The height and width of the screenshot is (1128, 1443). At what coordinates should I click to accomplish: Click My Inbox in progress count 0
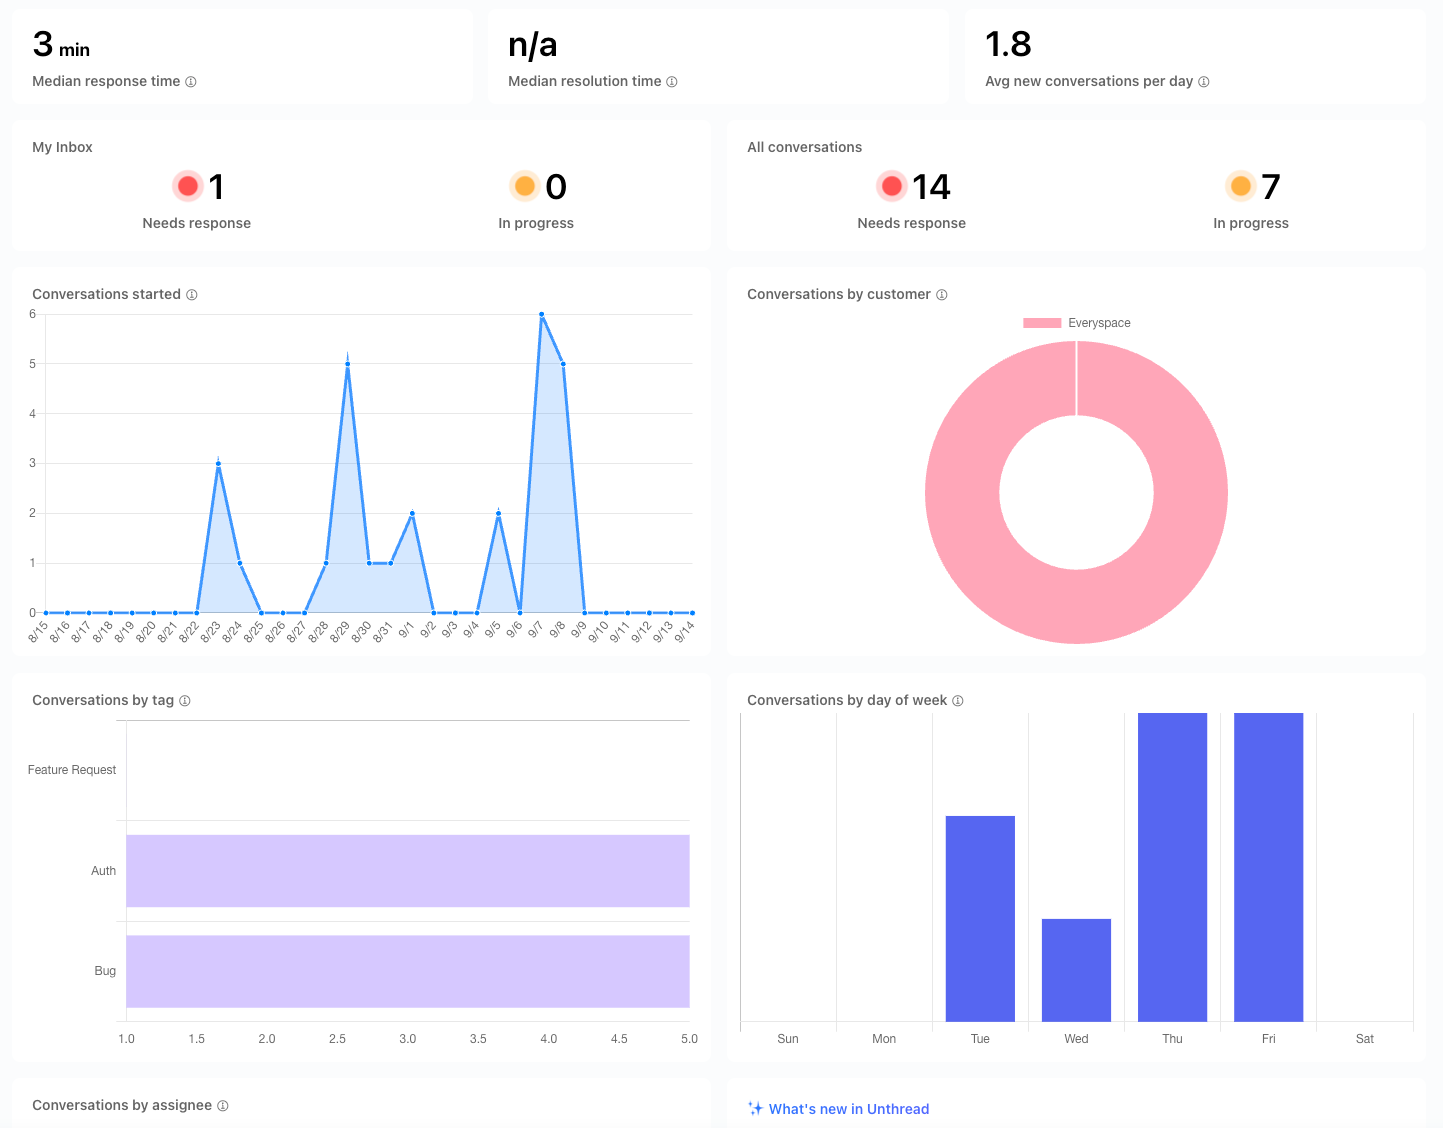pos(556,187)
